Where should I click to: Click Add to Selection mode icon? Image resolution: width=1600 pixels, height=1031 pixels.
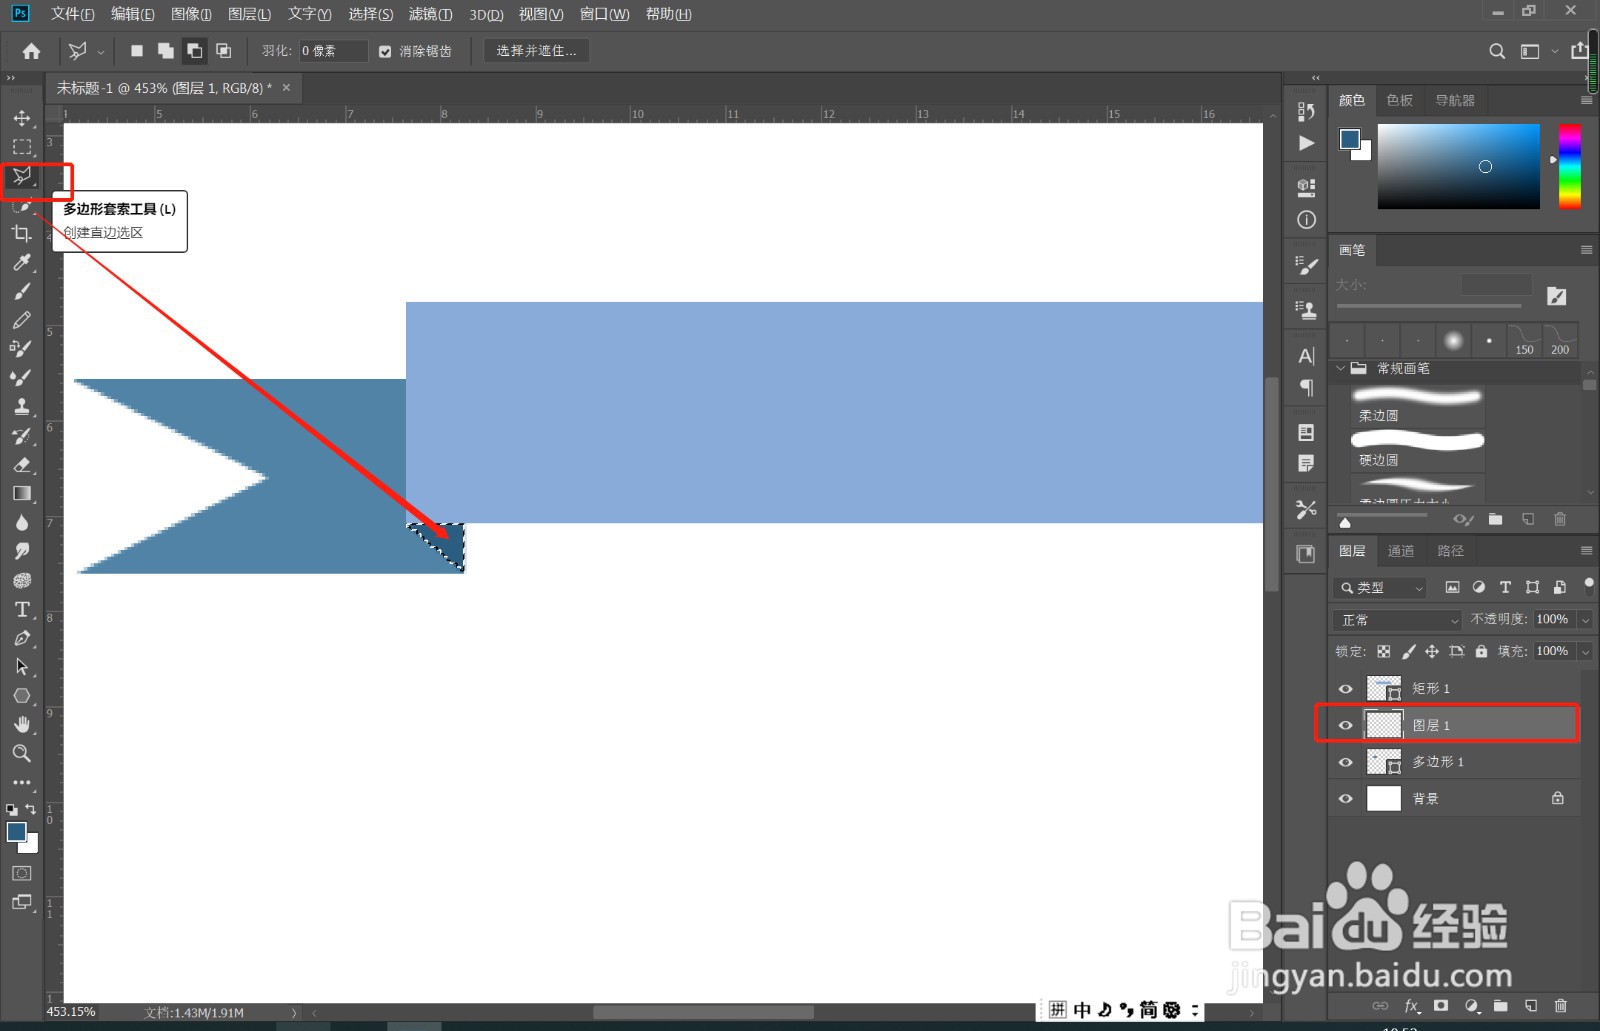coord(166,51)
